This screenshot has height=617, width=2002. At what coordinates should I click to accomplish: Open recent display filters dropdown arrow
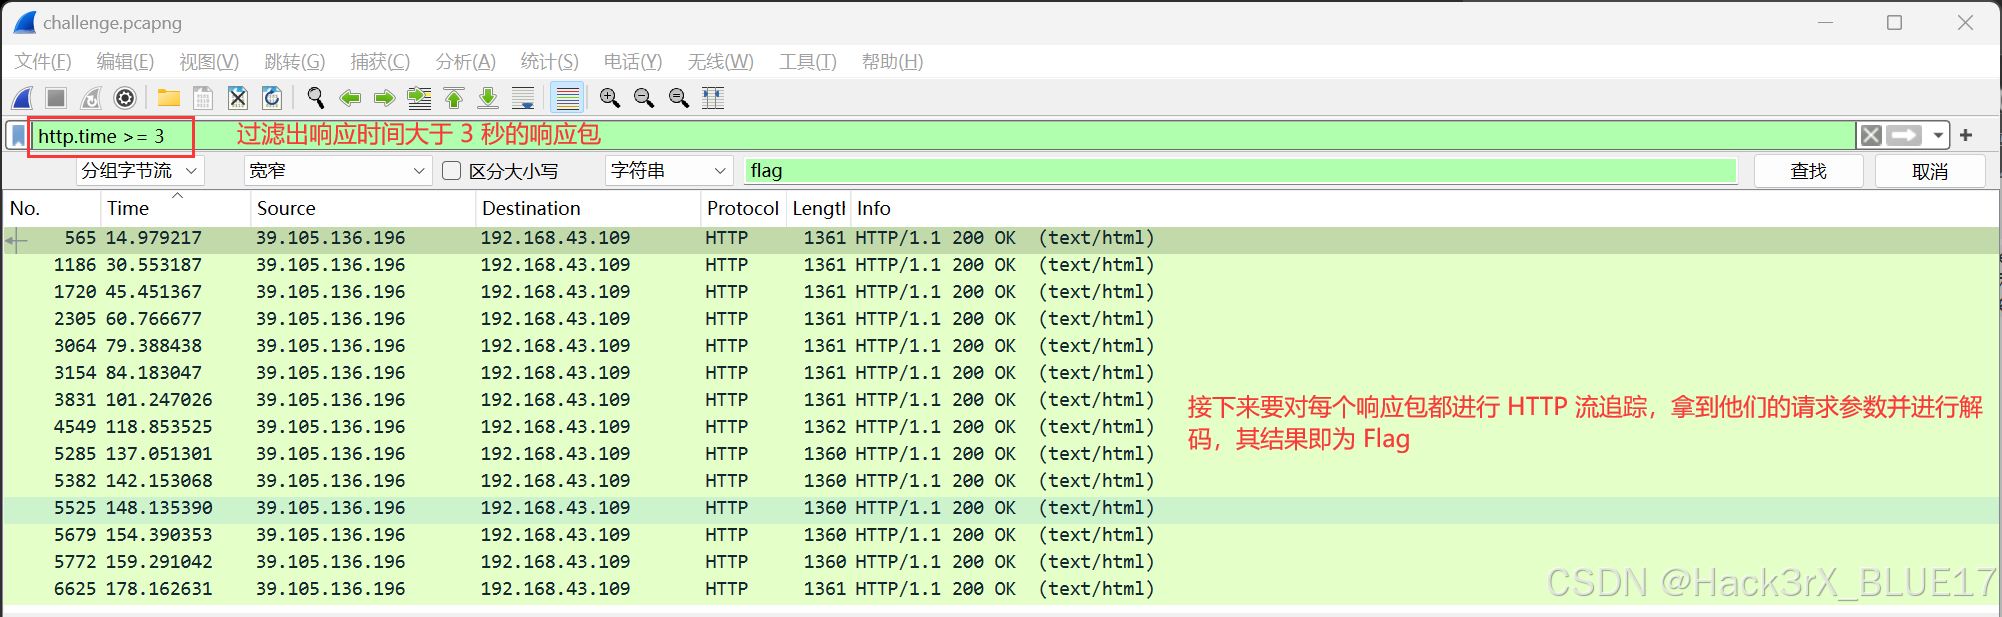[x=1939, y=135]
